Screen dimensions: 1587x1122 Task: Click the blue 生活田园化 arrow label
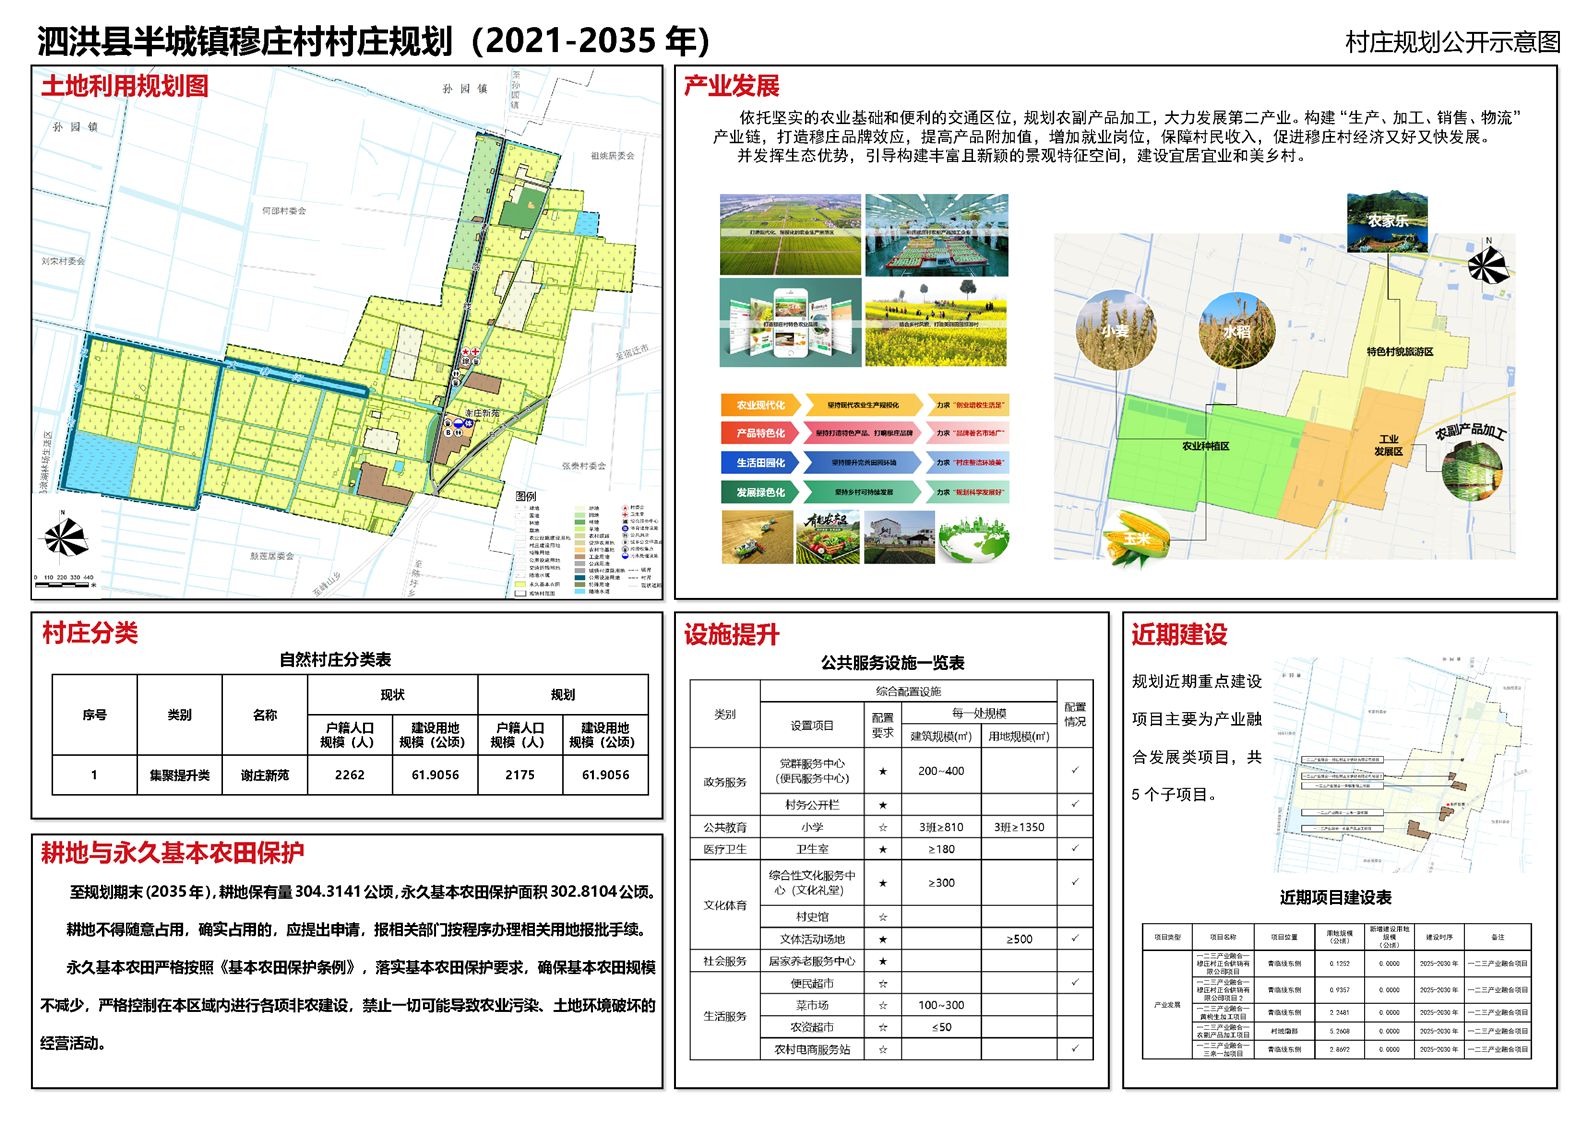760,463
